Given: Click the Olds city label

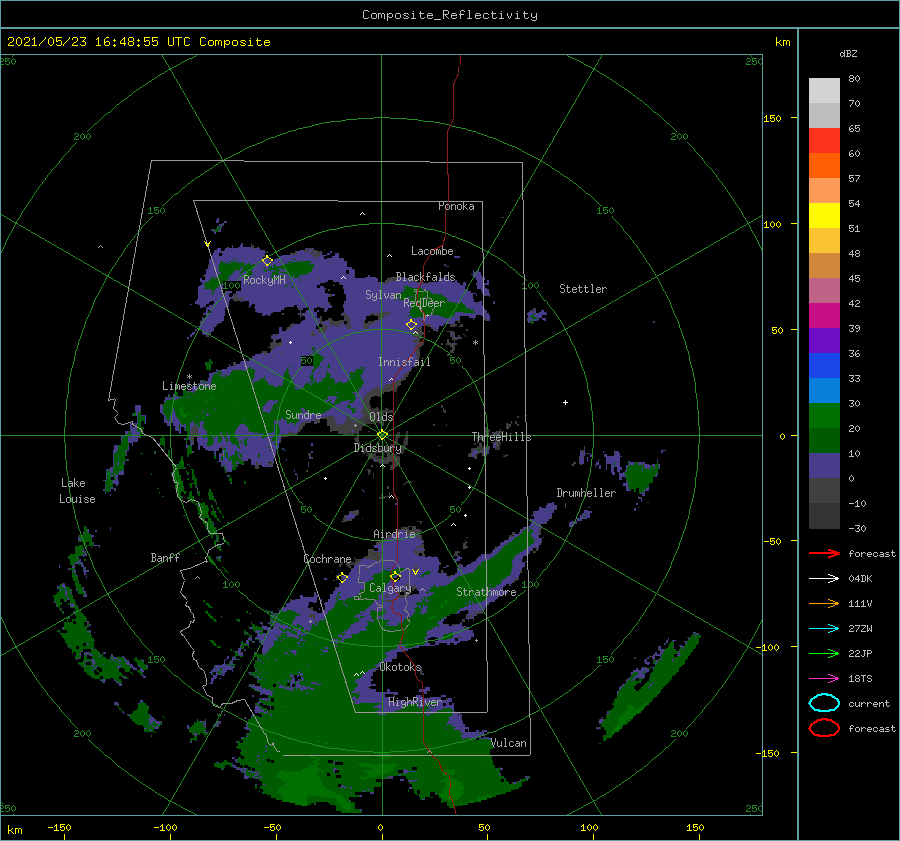Looking at the screenshot, I should pos(381,417).
